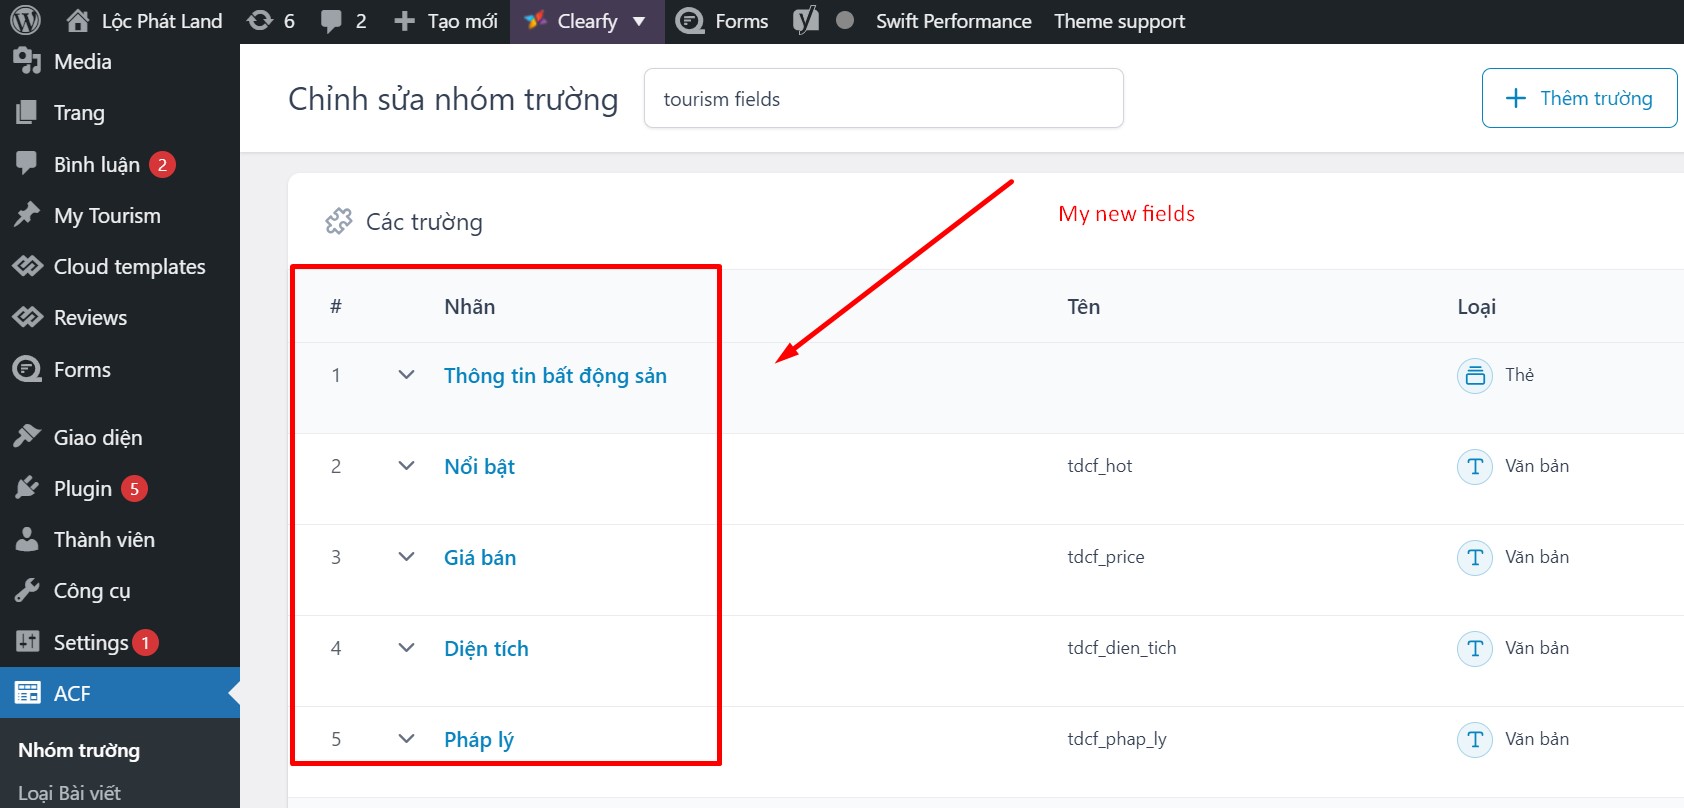Click the text type icon in tdcf_dien_tich row
This screenshot has height=808, width=1684.
tap(1475, 649)
